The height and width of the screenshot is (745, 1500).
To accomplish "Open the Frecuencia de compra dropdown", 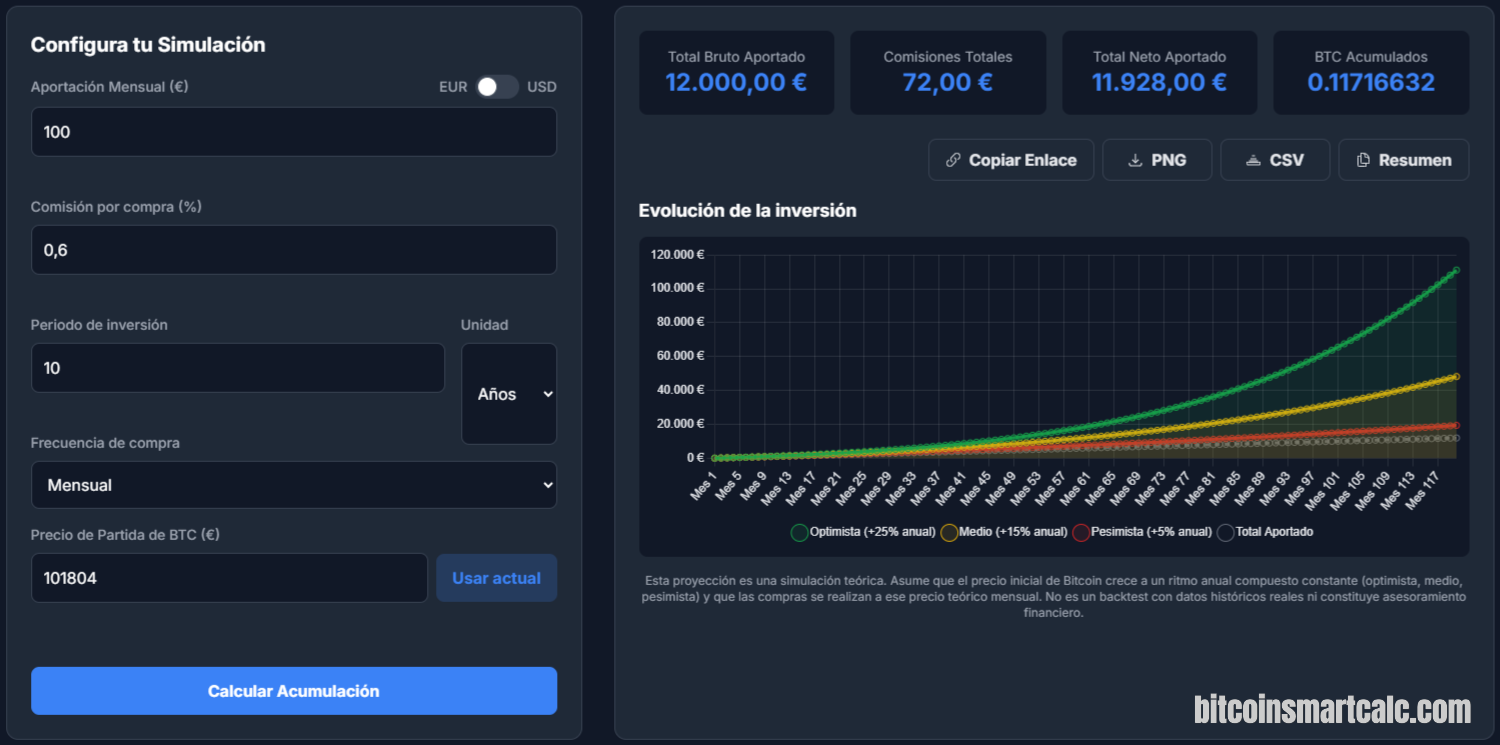I will coord(294,484).
